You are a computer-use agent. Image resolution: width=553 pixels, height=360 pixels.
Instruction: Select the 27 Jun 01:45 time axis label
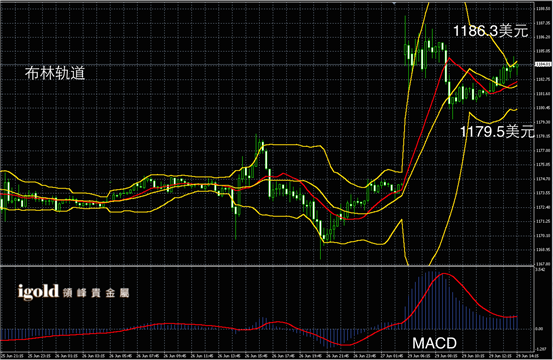392,356
